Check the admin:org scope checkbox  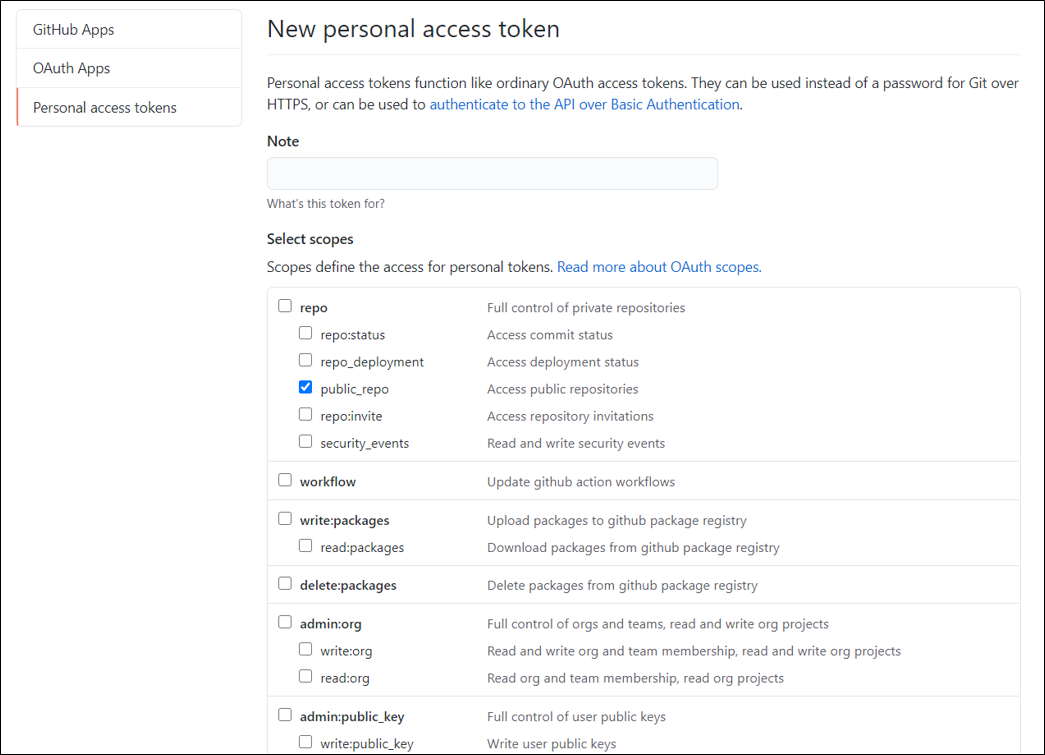click(285, 623)
